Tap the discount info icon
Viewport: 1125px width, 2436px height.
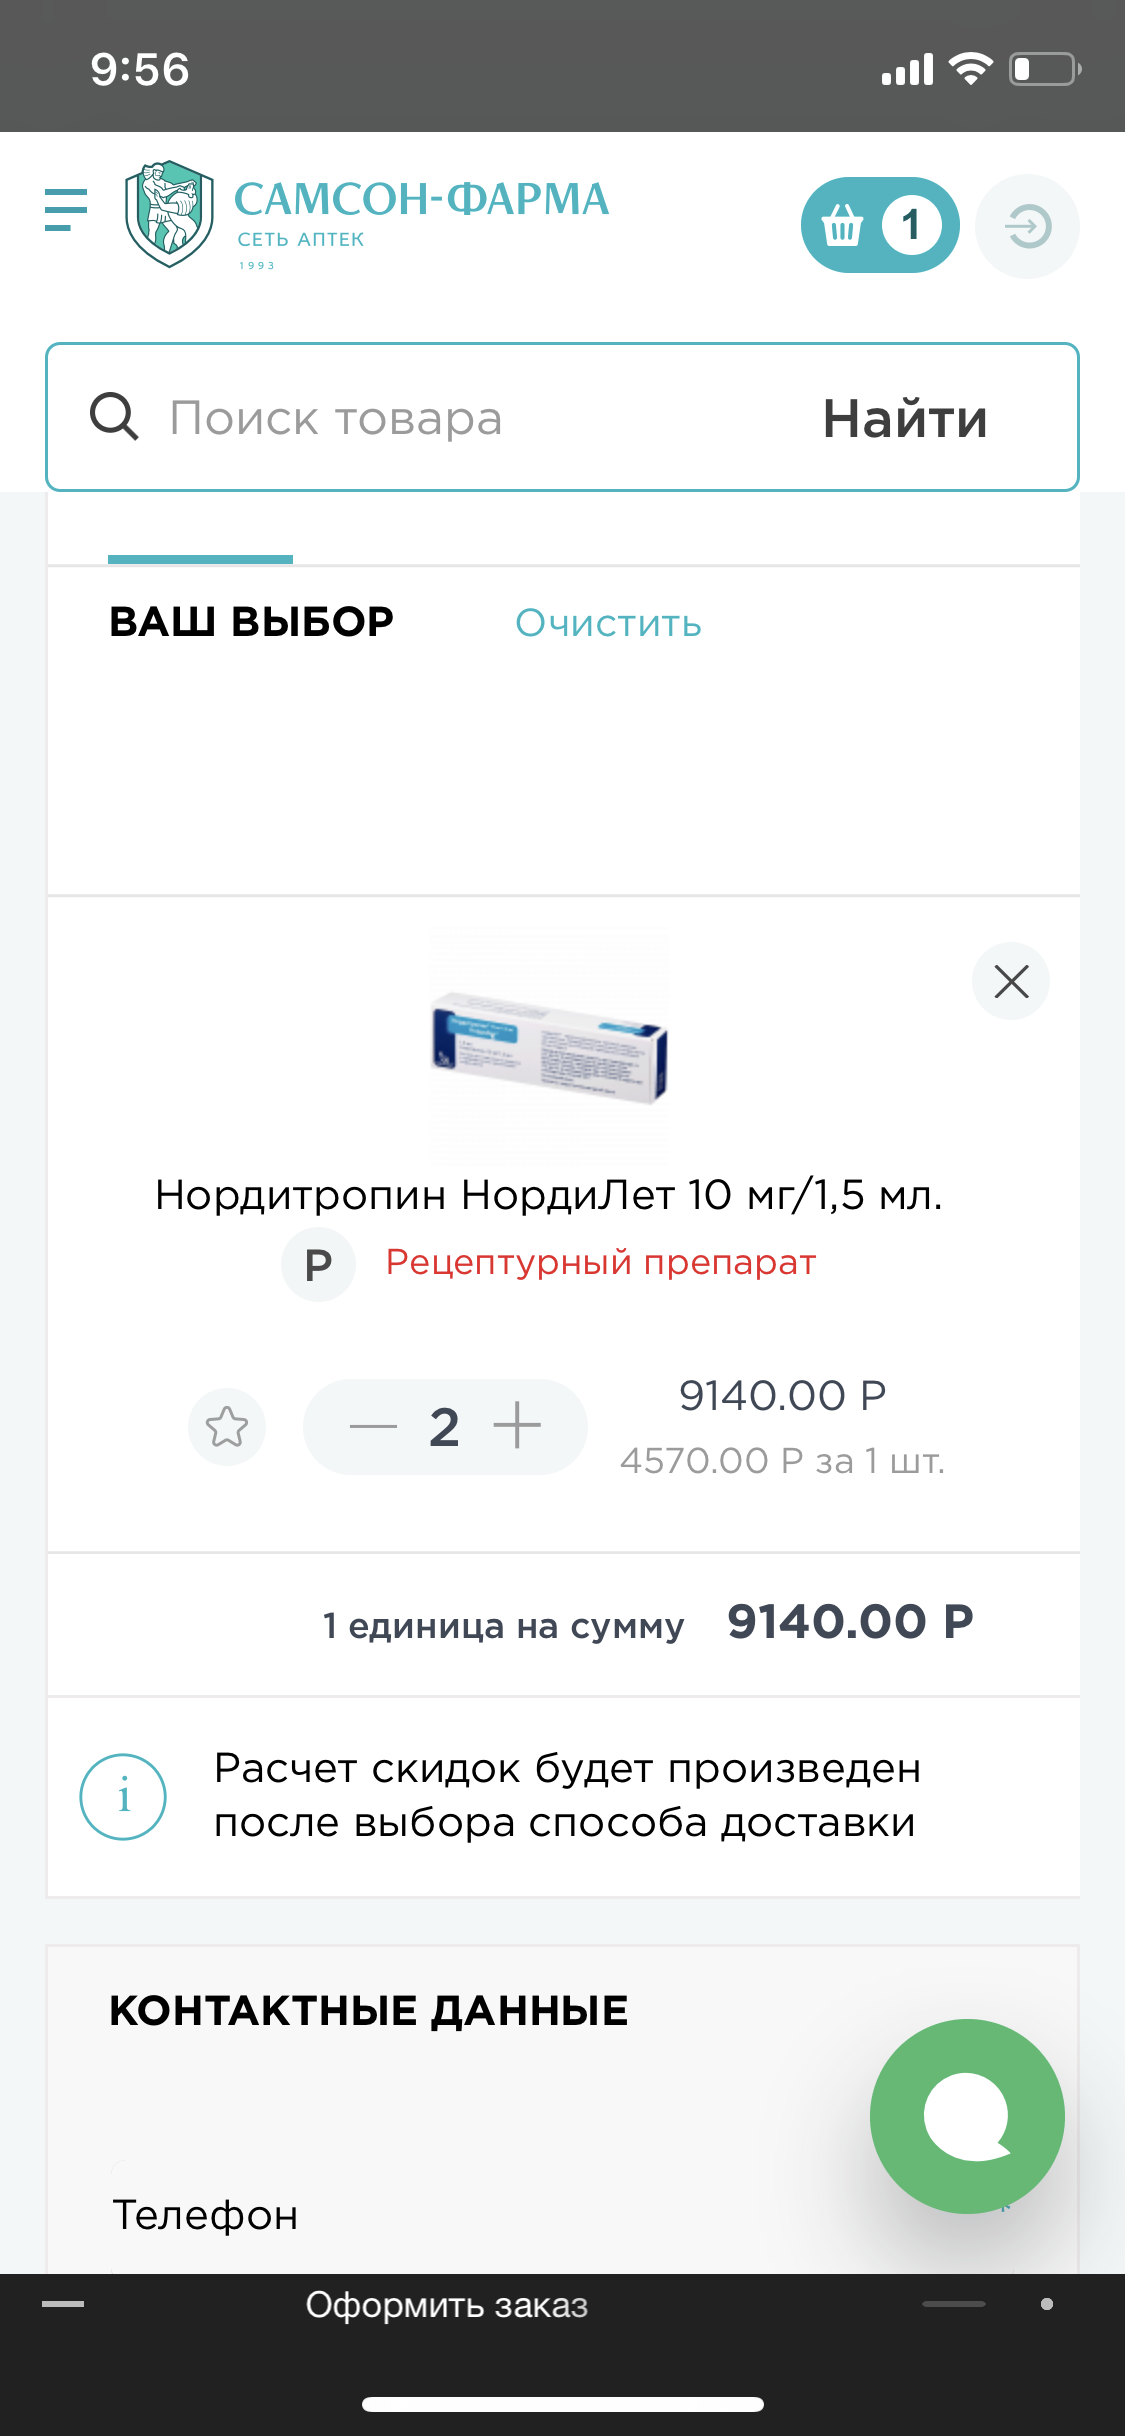pyautogui.click(x=123, y=1797)
